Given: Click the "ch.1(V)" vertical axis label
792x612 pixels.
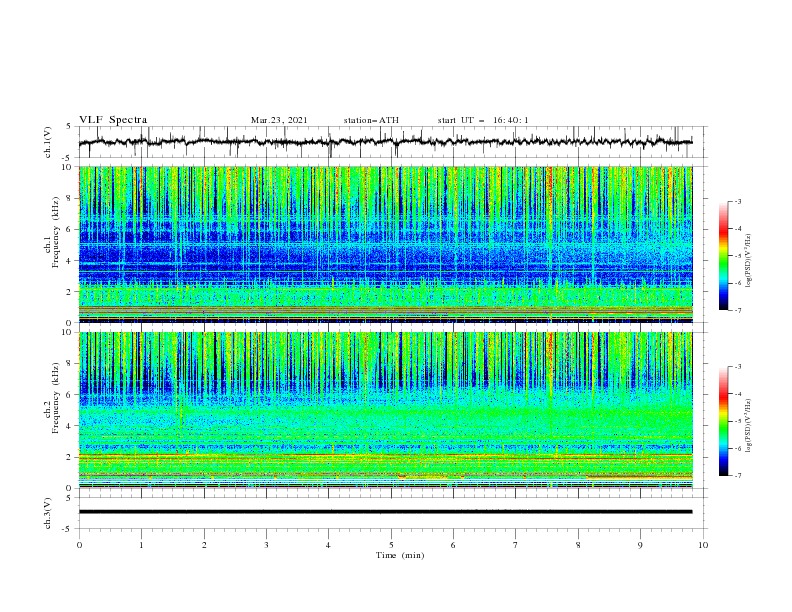Looking at the screenshot, I should click(48, 142).
